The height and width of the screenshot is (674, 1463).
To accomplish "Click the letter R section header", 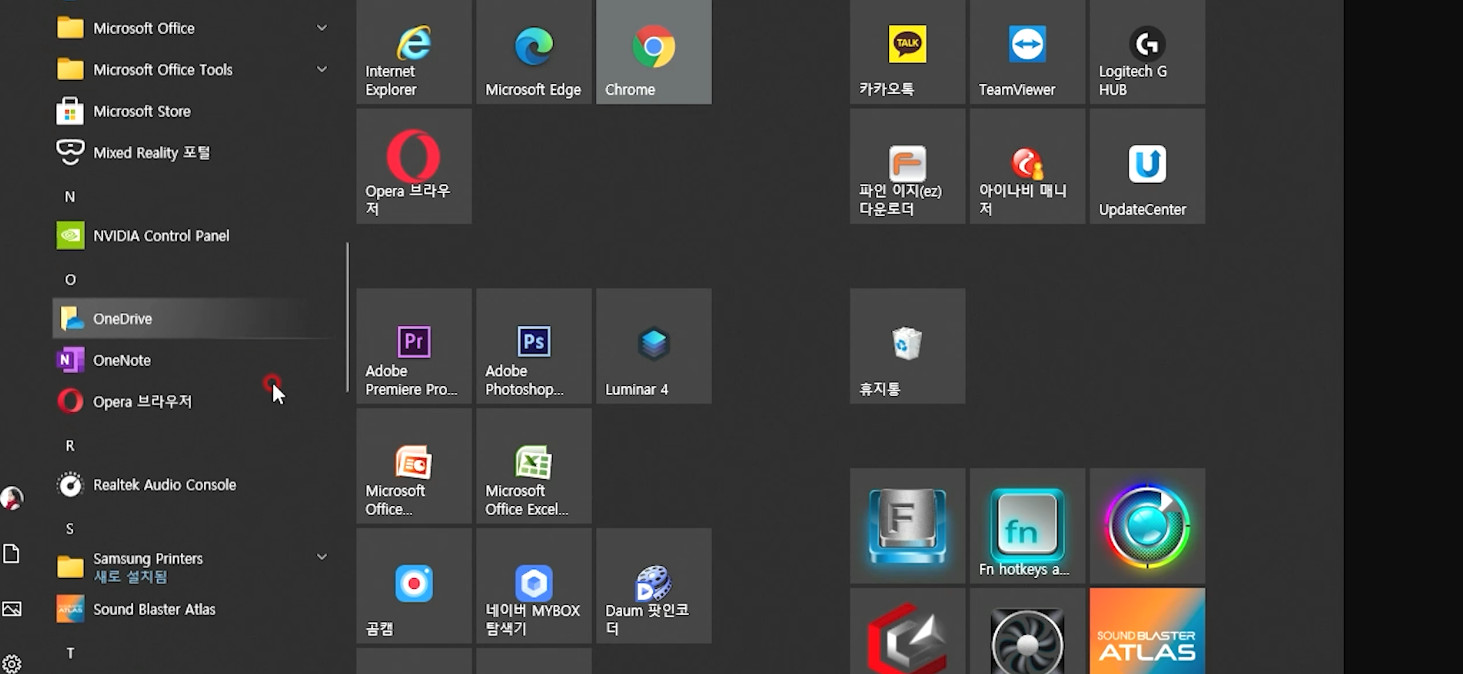I will [70, 446].
